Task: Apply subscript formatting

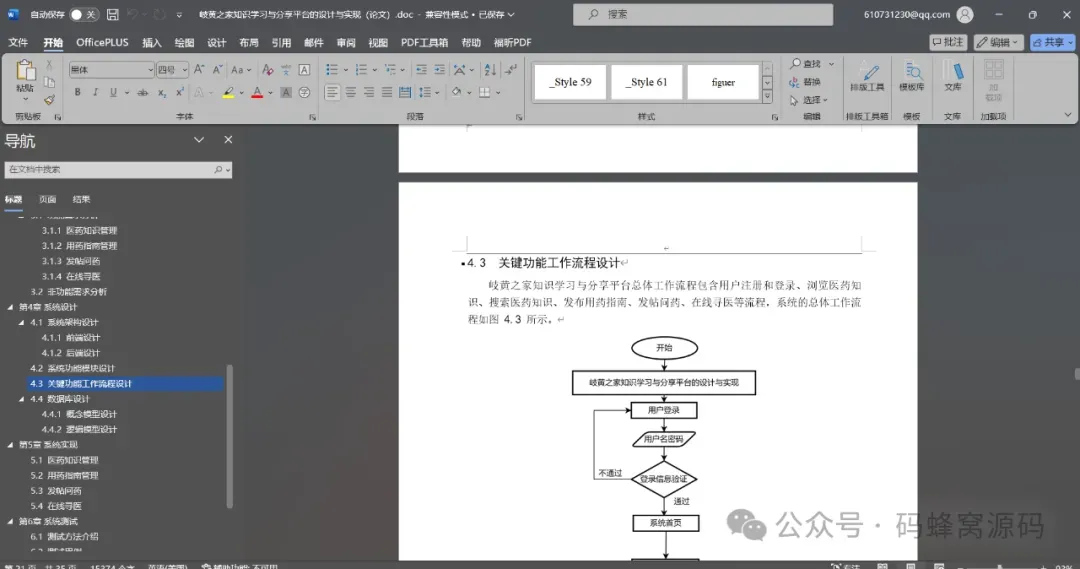Action: (162, 92)
